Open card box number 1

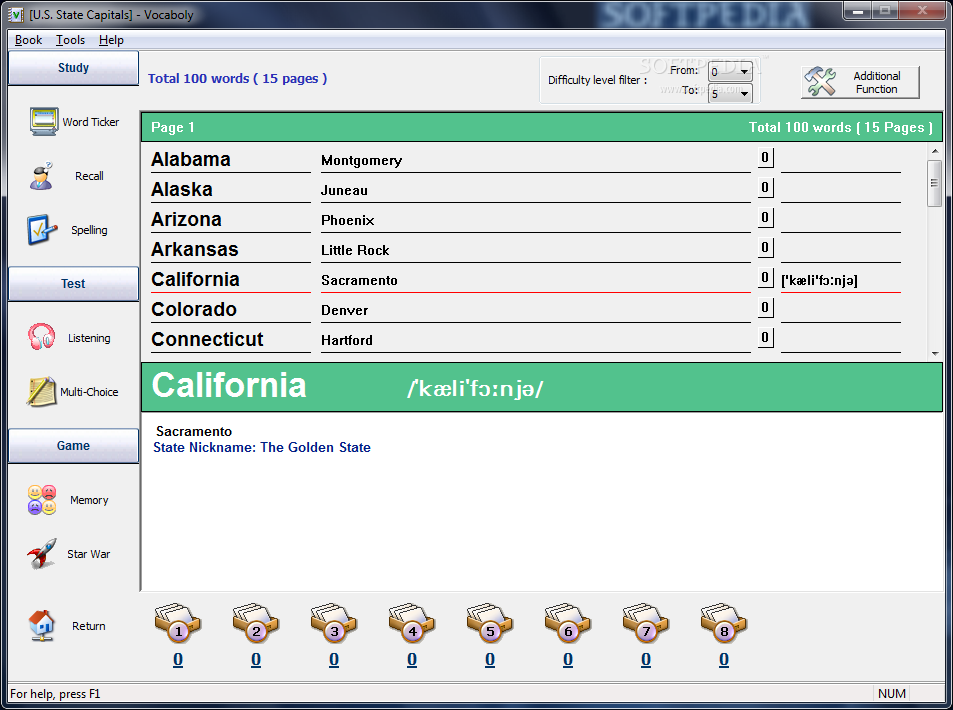[177, 623]
